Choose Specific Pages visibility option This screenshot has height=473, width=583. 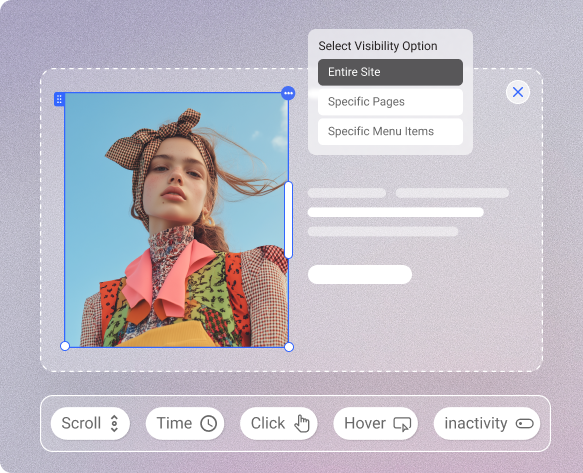click(390, 102)
